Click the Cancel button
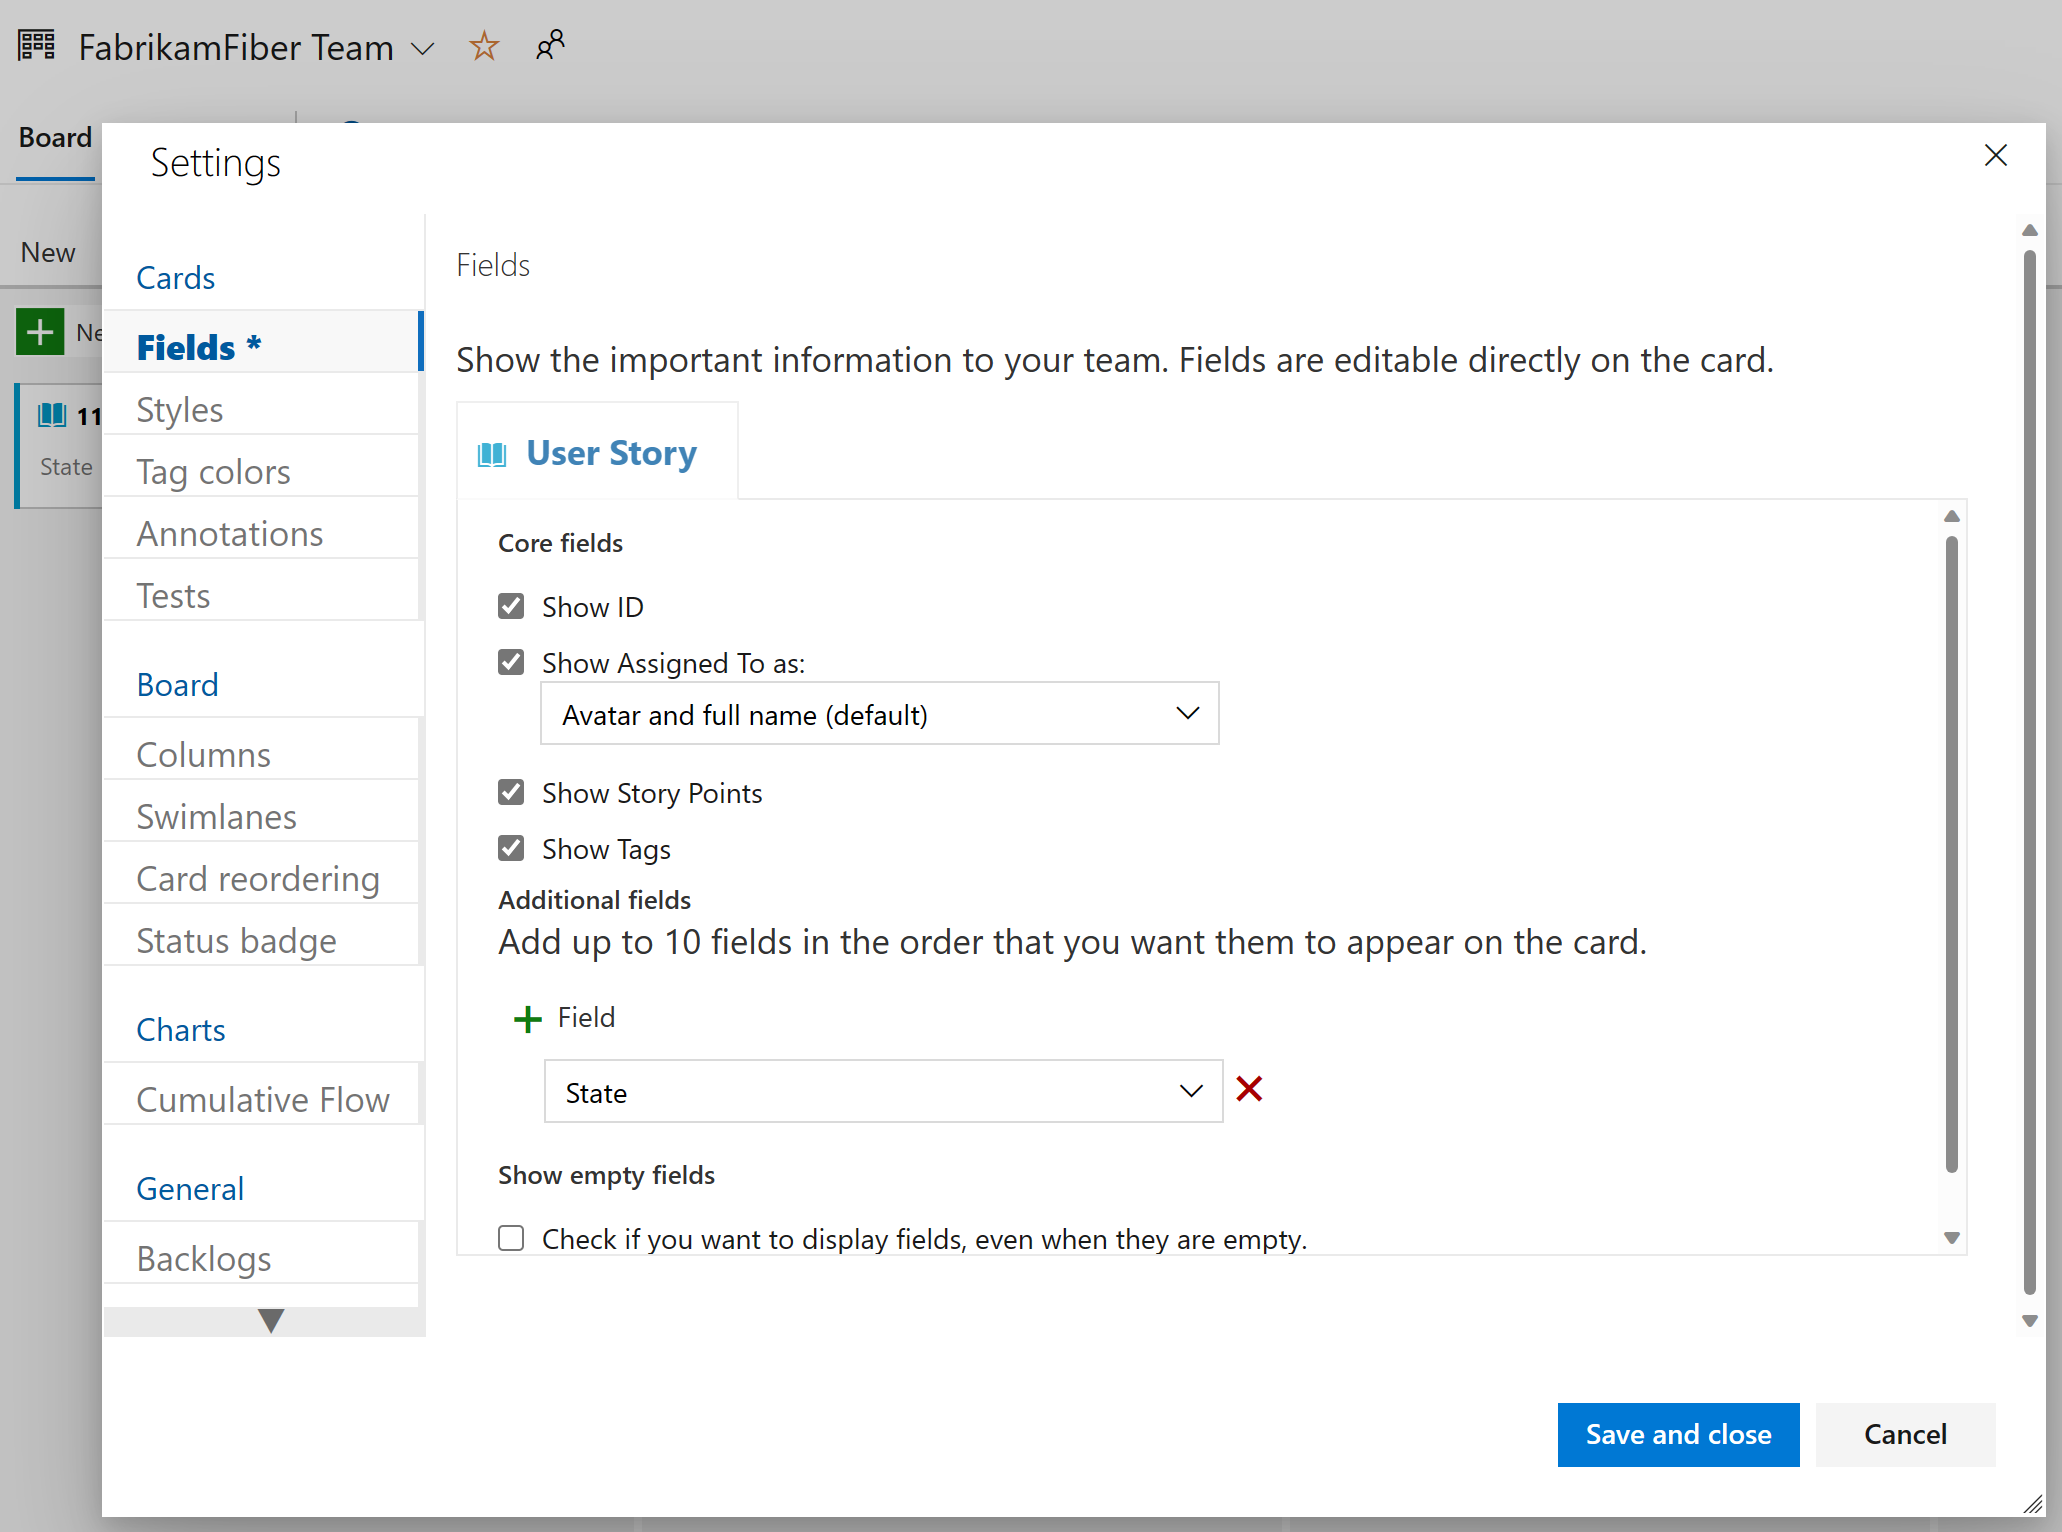The width and height of the screenshot is (2062, 1532). pyautogui.click(x=1904, y=1432)
